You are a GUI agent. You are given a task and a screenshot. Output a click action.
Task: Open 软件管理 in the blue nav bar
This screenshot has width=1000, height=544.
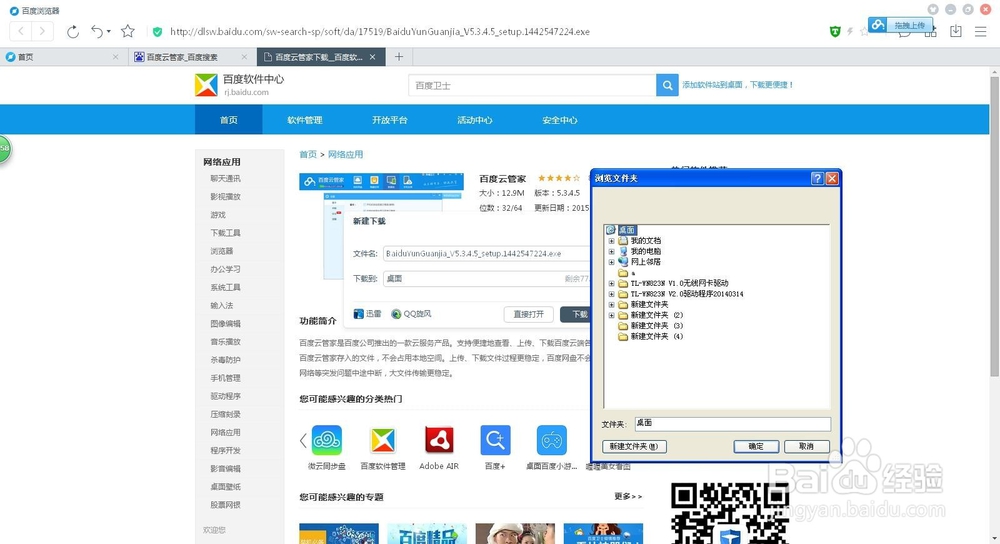point(305,120)
